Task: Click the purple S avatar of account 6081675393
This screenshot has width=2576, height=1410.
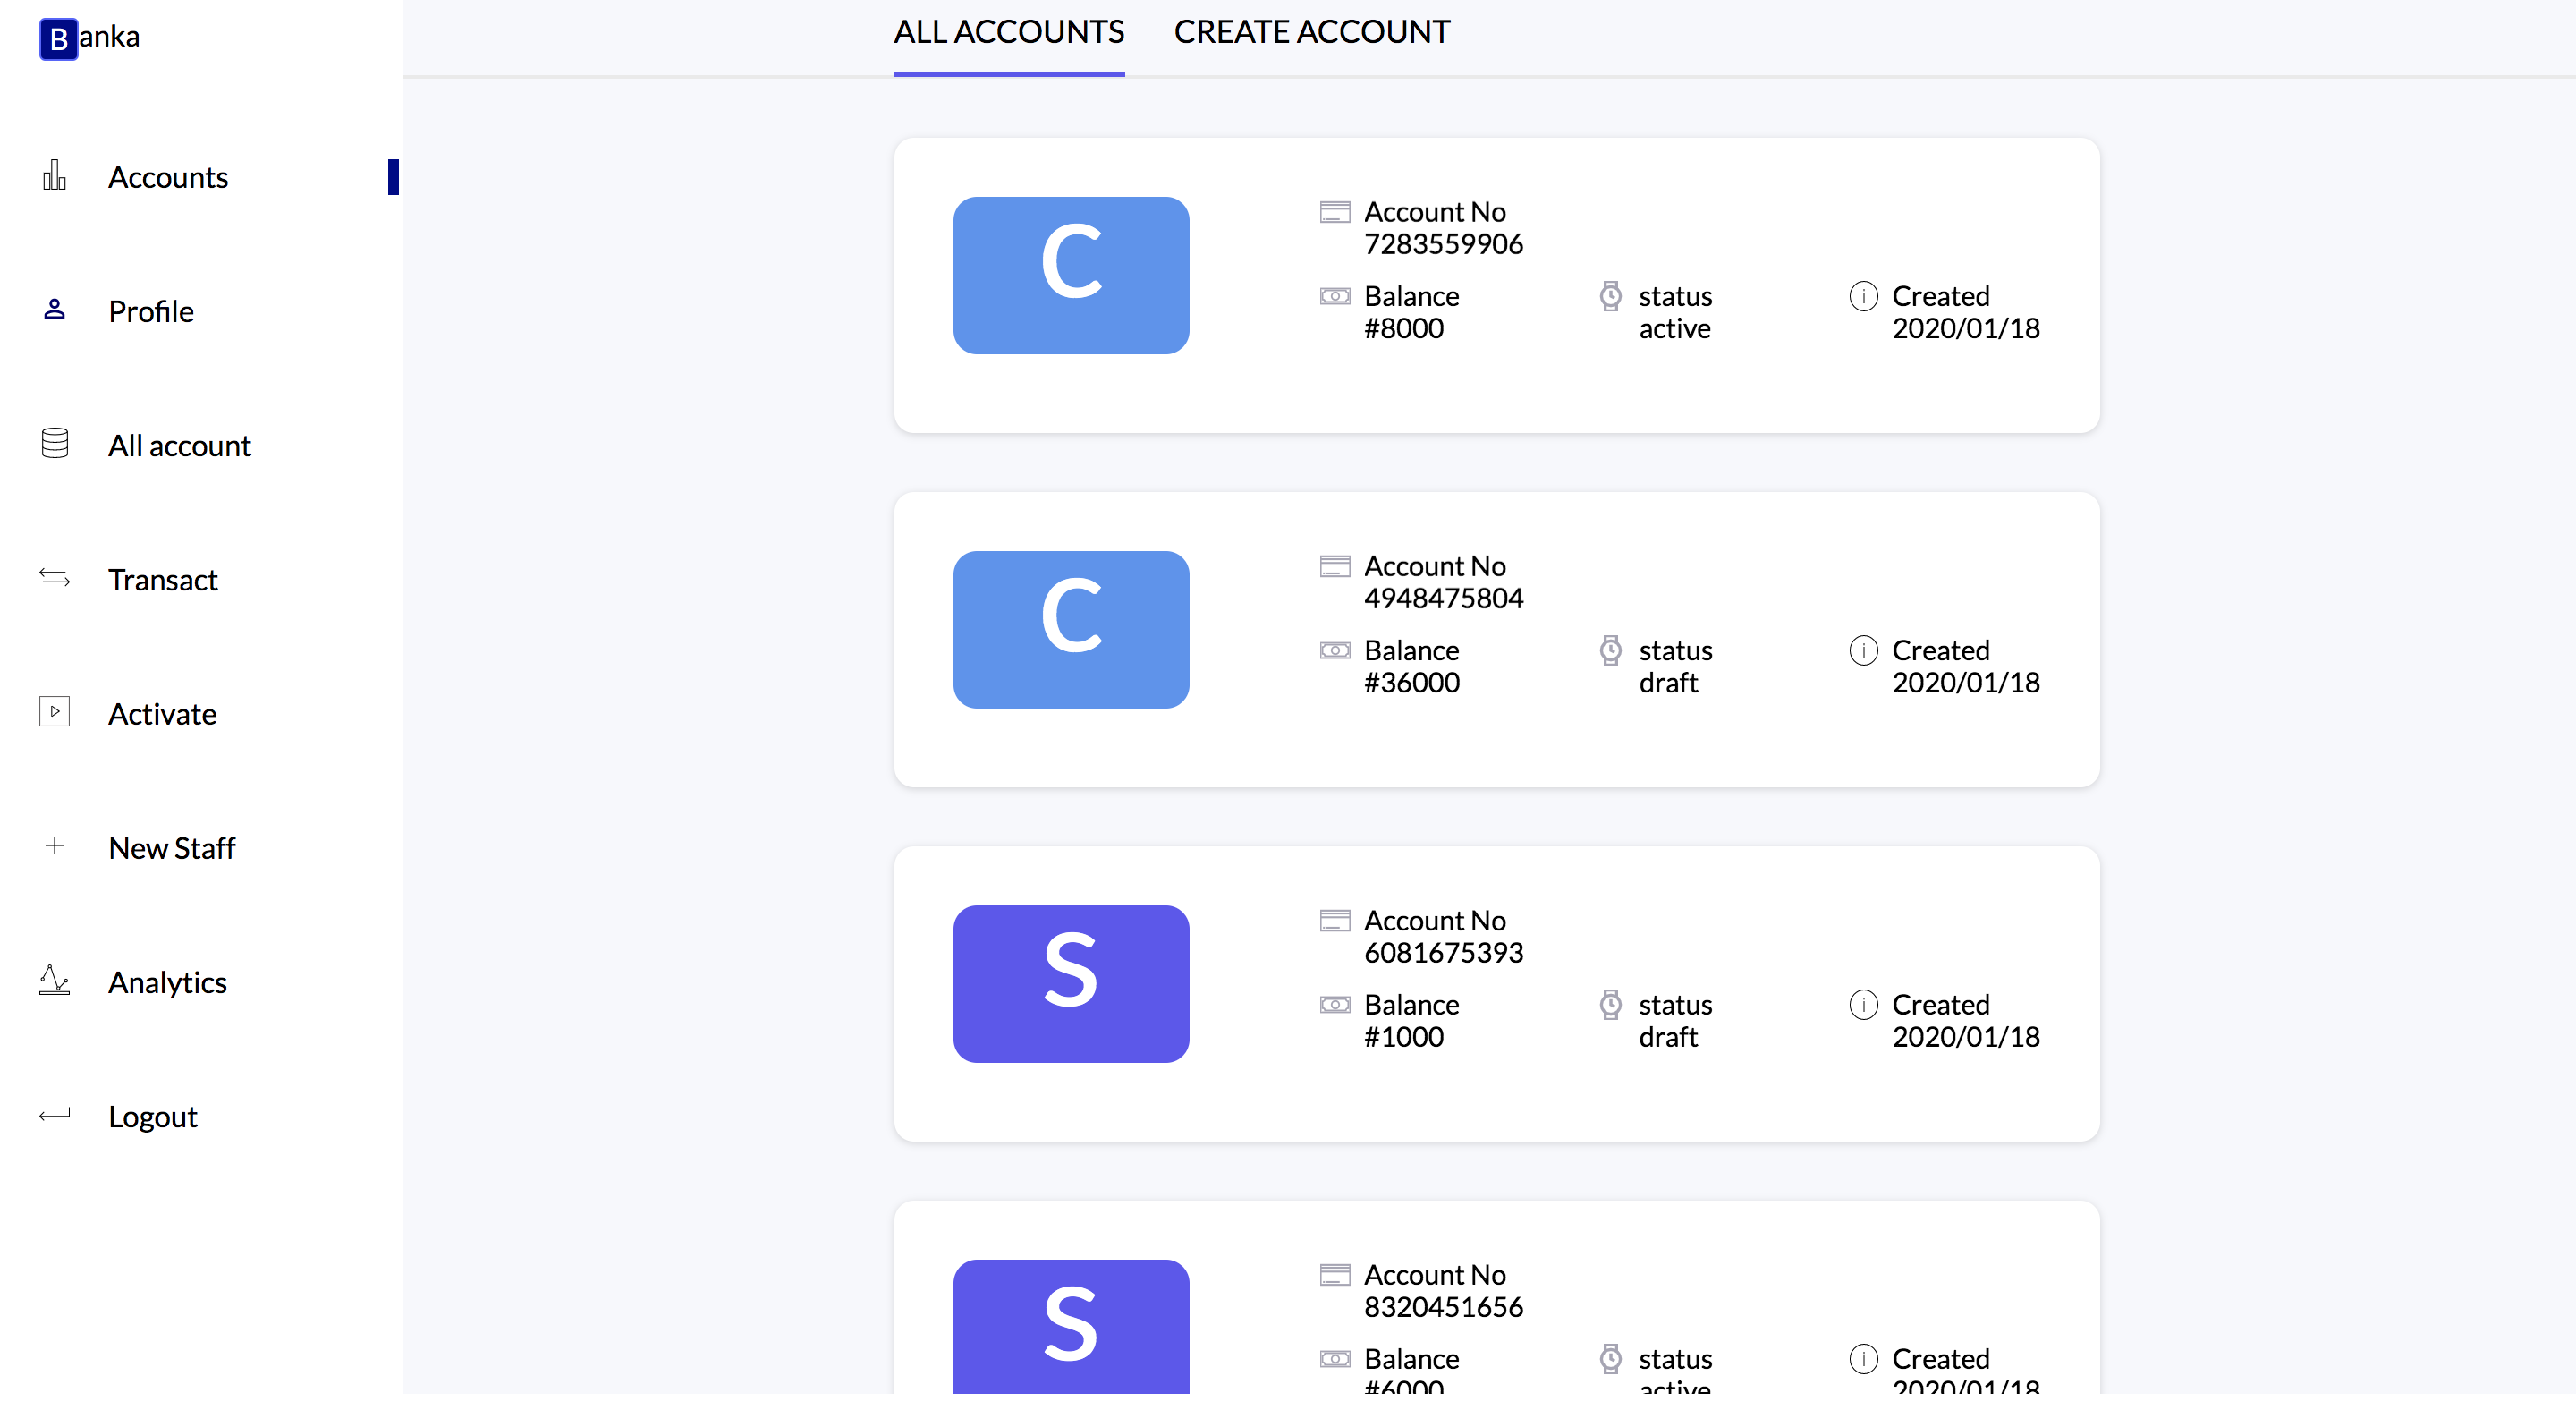Action: coord(1071,985)
